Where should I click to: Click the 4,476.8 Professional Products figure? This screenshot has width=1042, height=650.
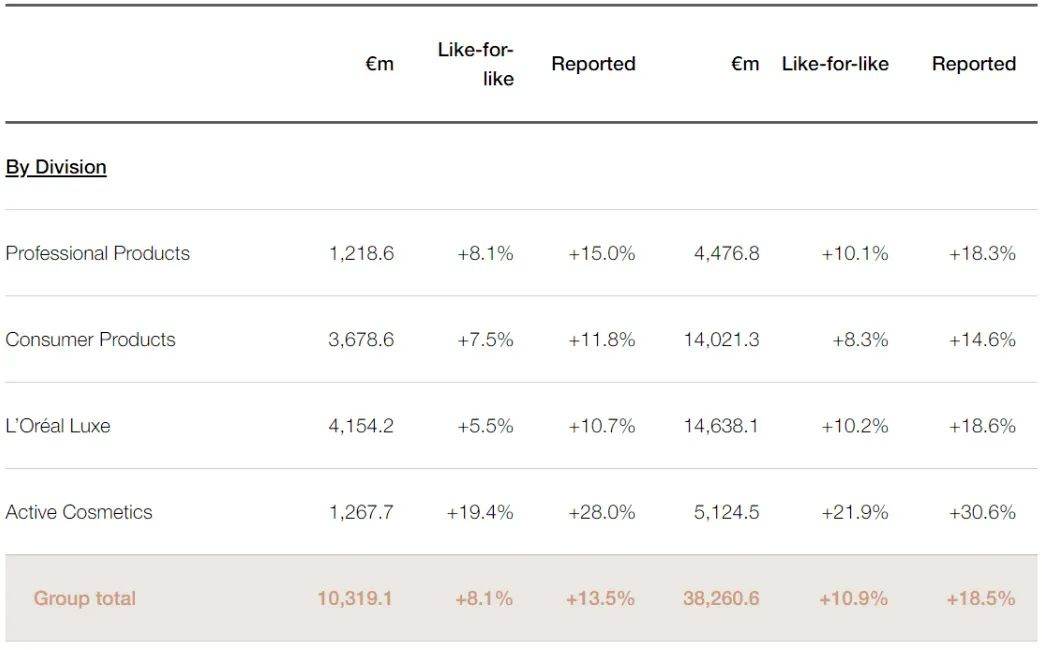click(x=726, y=253)
